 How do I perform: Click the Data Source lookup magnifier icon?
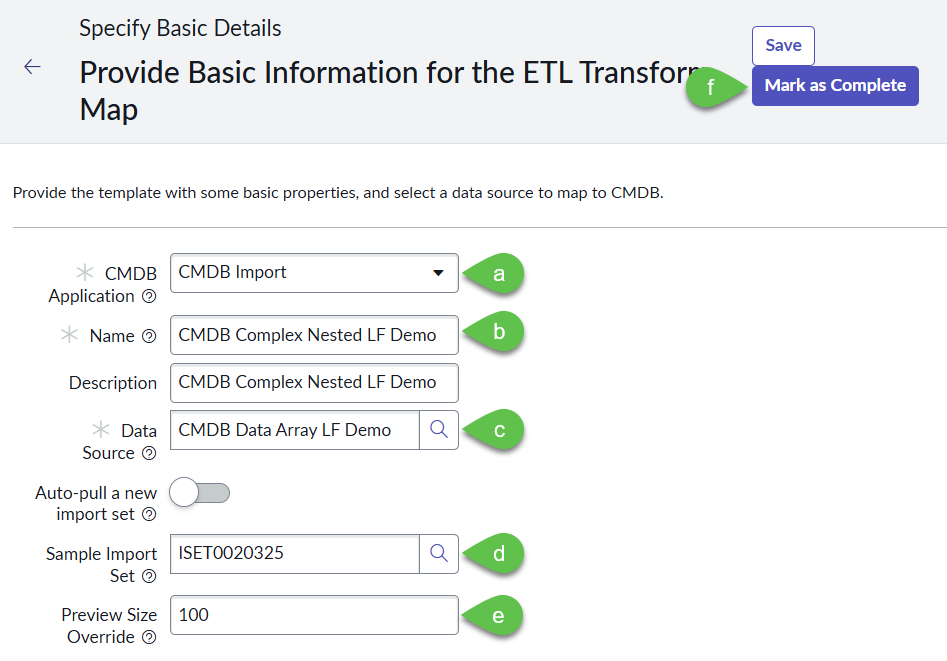439,429
